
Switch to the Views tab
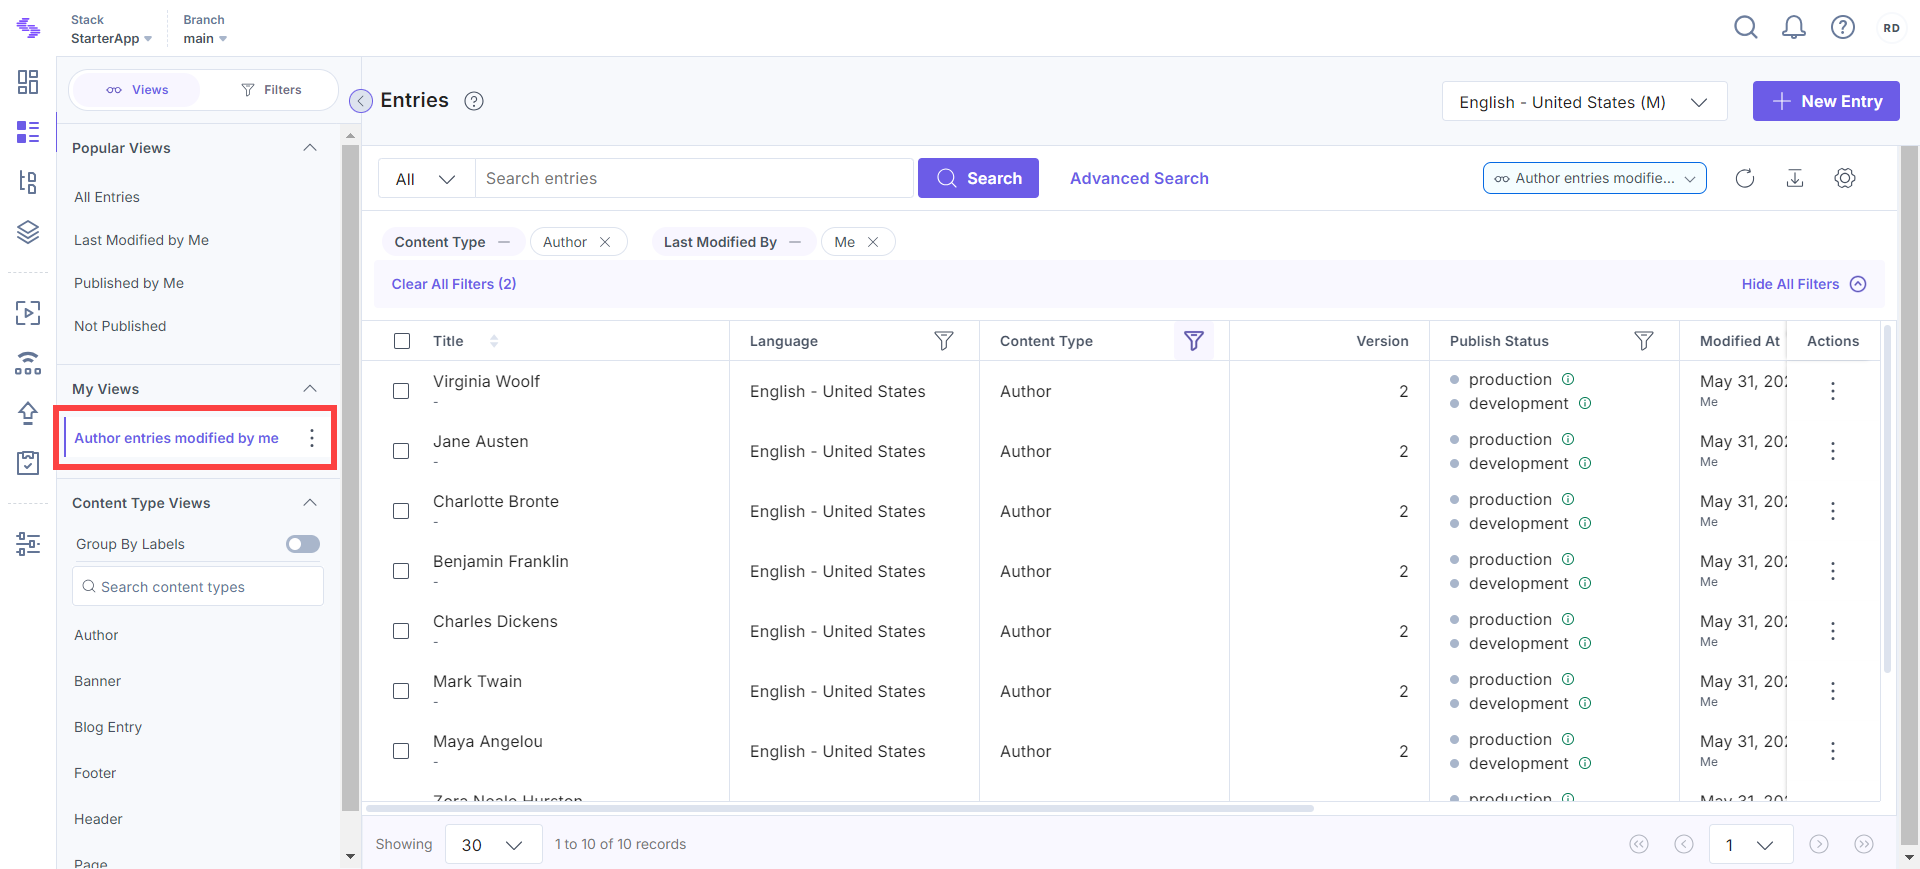click(x=137, y=90)
